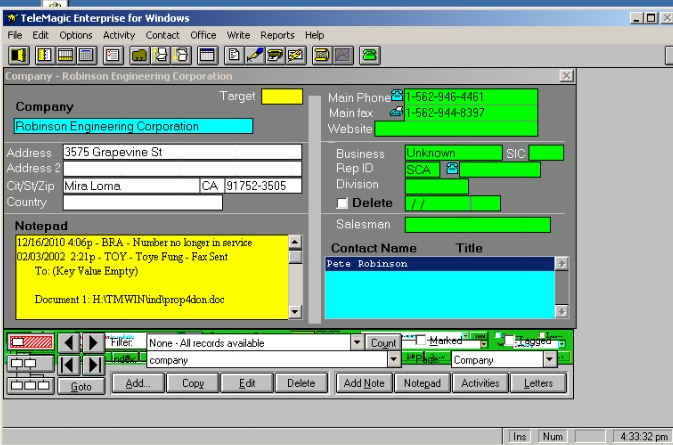Toggle the Delete checkbox
Screen dimensions: 673x445
click(x=342, y=203)
